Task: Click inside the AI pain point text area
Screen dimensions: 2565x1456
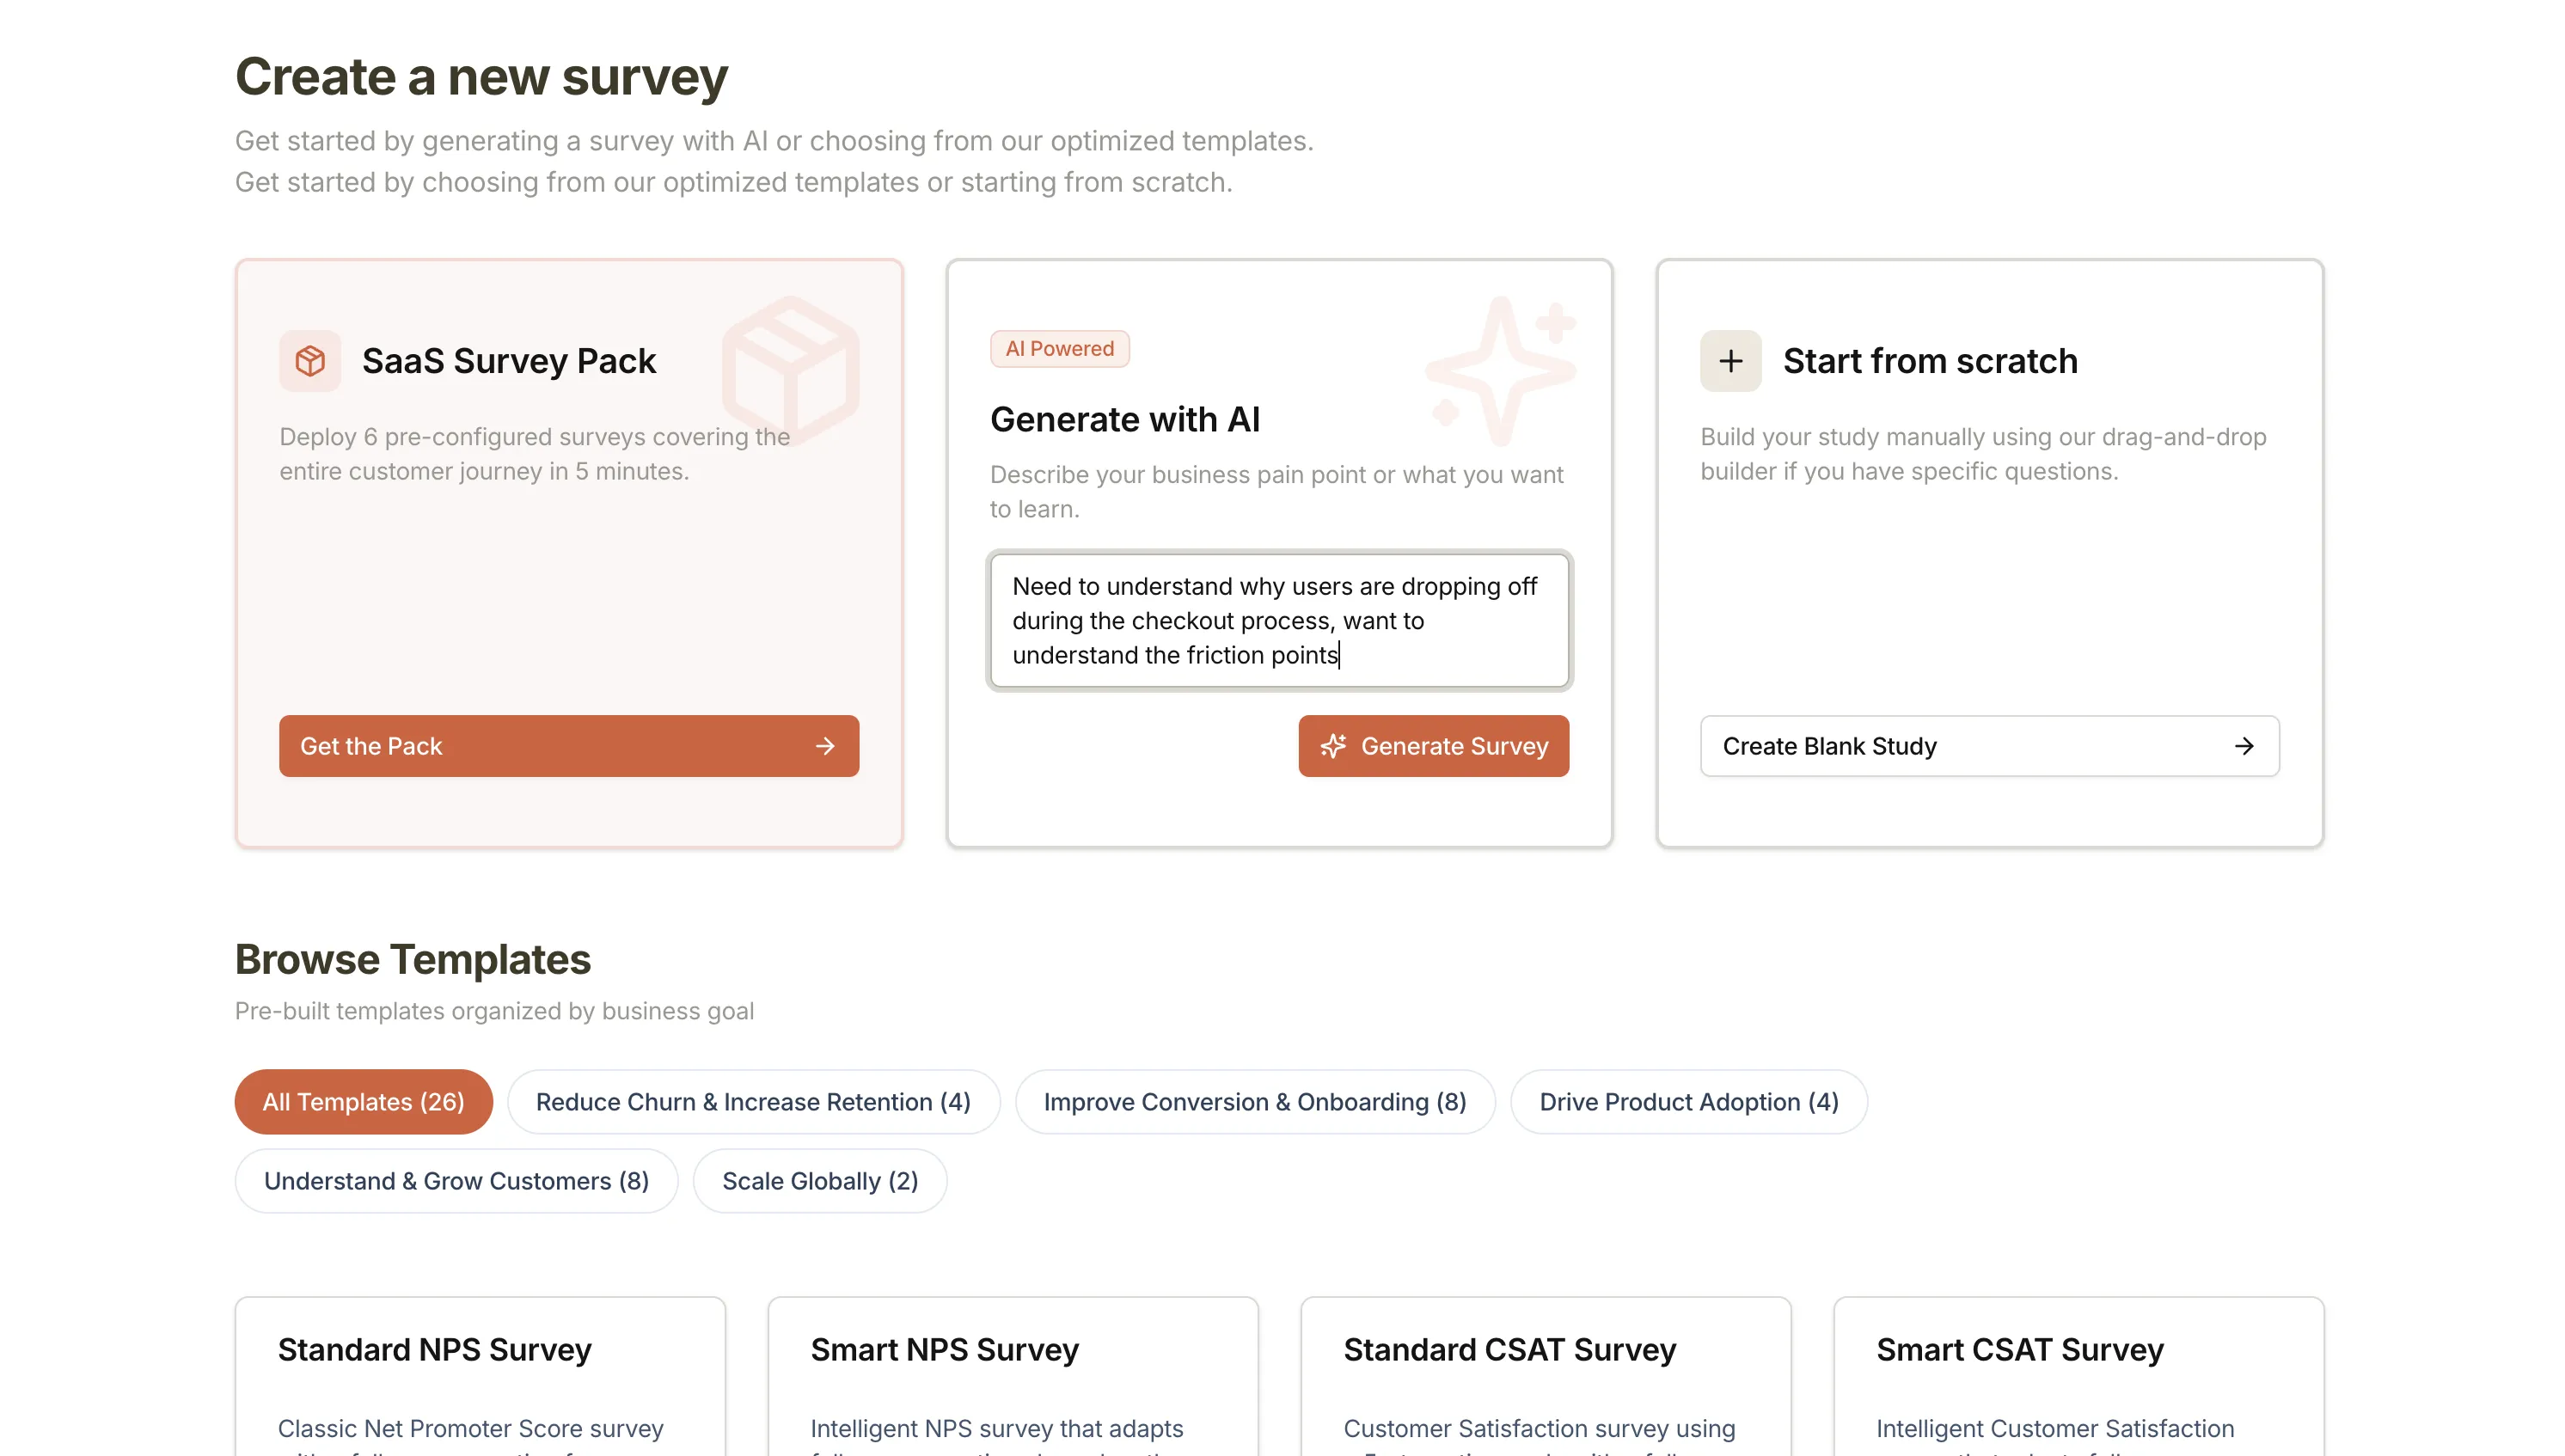Action: tap(1279, 620)
